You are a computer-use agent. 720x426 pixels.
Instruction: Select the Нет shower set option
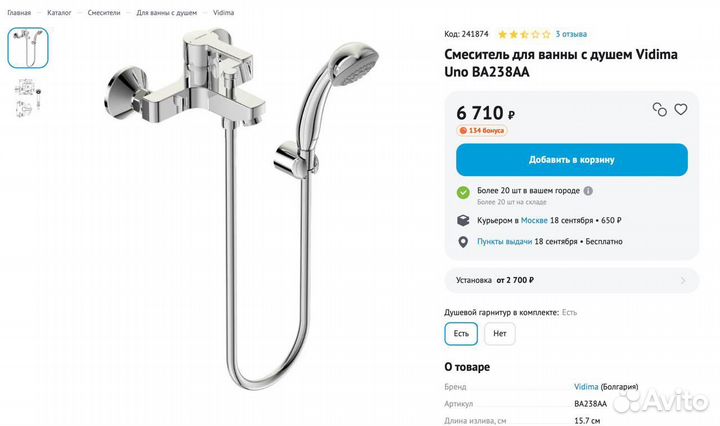click(x=500, y=334)
